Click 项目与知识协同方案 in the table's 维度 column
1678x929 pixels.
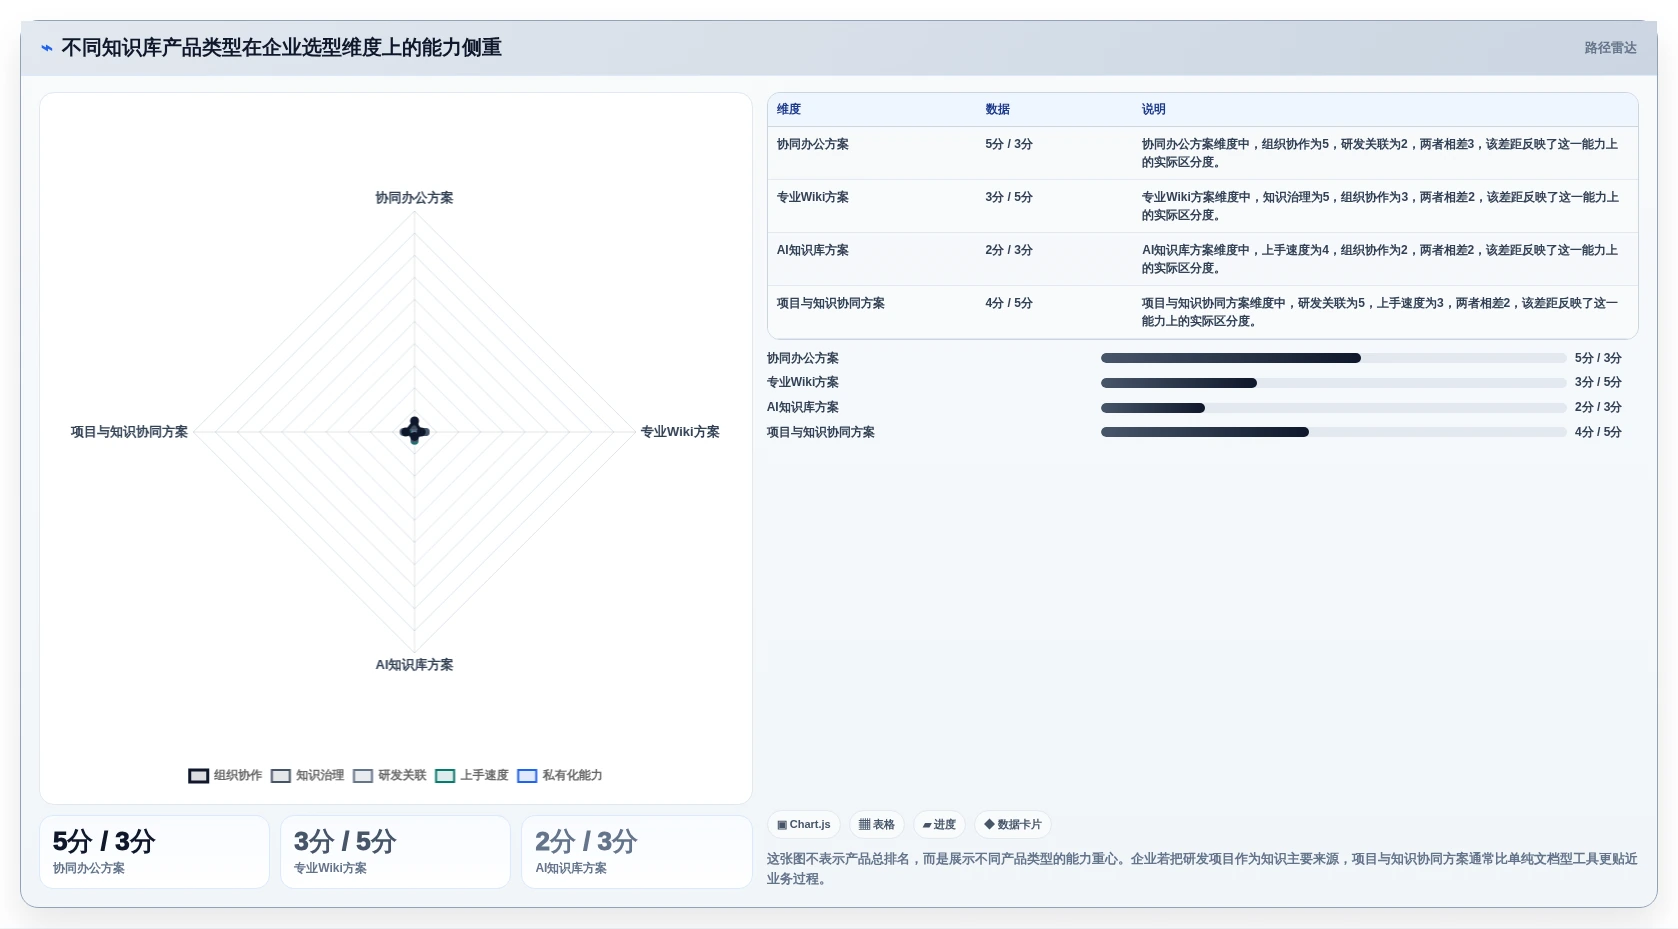(x=831, y=304)
